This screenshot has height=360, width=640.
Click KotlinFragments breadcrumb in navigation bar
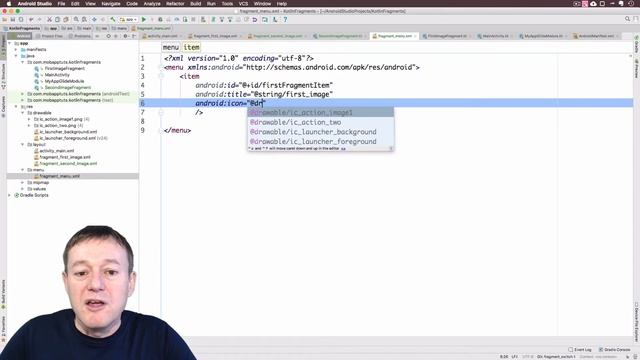point(22,28)
